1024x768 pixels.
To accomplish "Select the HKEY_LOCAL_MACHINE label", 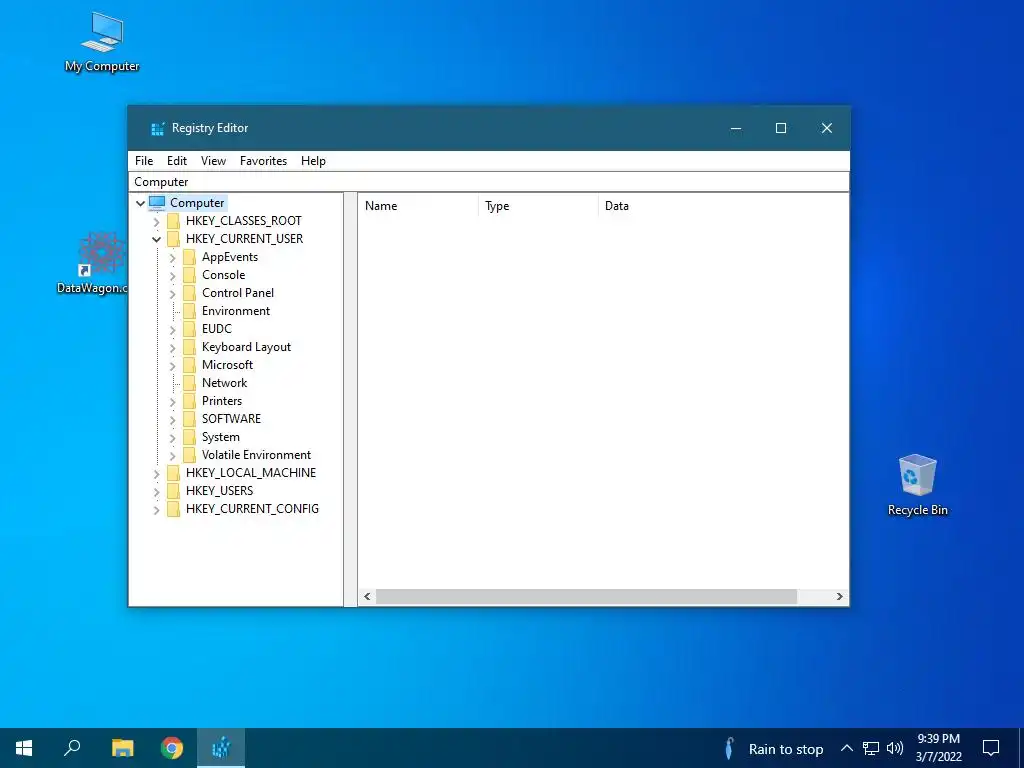I will (x=251, y=473).
